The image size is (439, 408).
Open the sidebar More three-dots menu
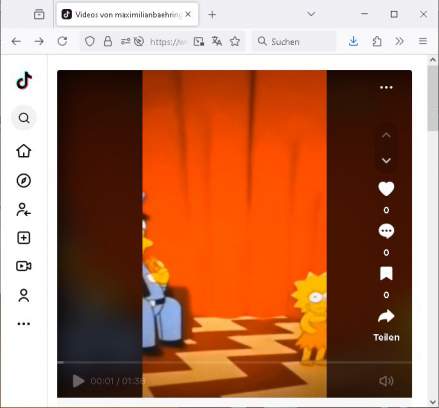[x=24, y=324]
